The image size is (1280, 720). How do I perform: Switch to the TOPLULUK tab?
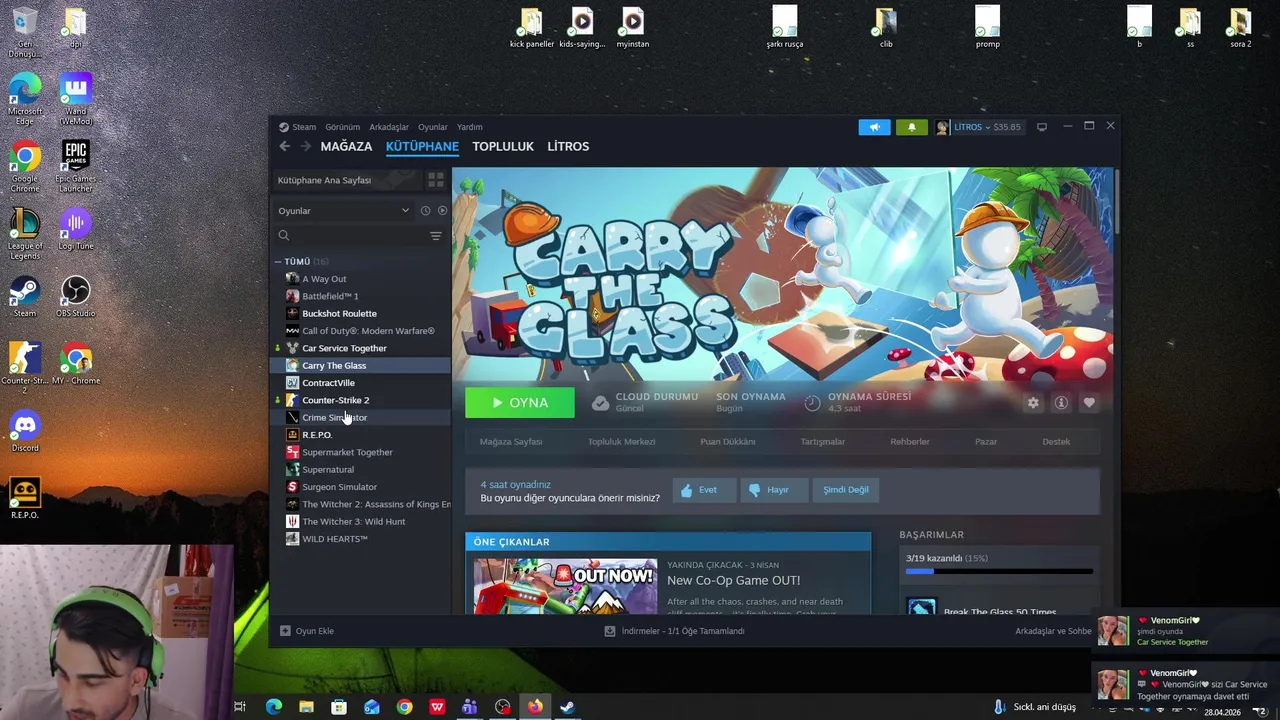503,146
